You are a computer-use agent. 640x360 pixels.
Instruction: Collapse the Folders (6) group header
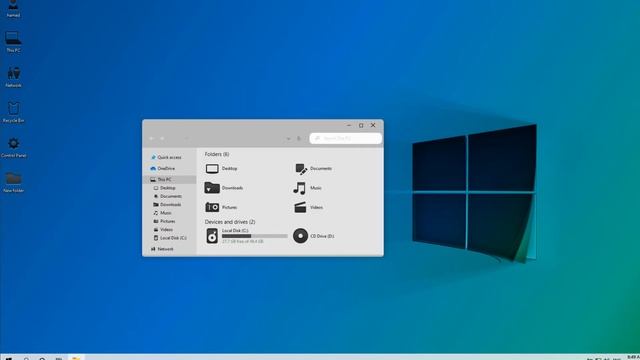pyautogui.click(x=217, y=154)
